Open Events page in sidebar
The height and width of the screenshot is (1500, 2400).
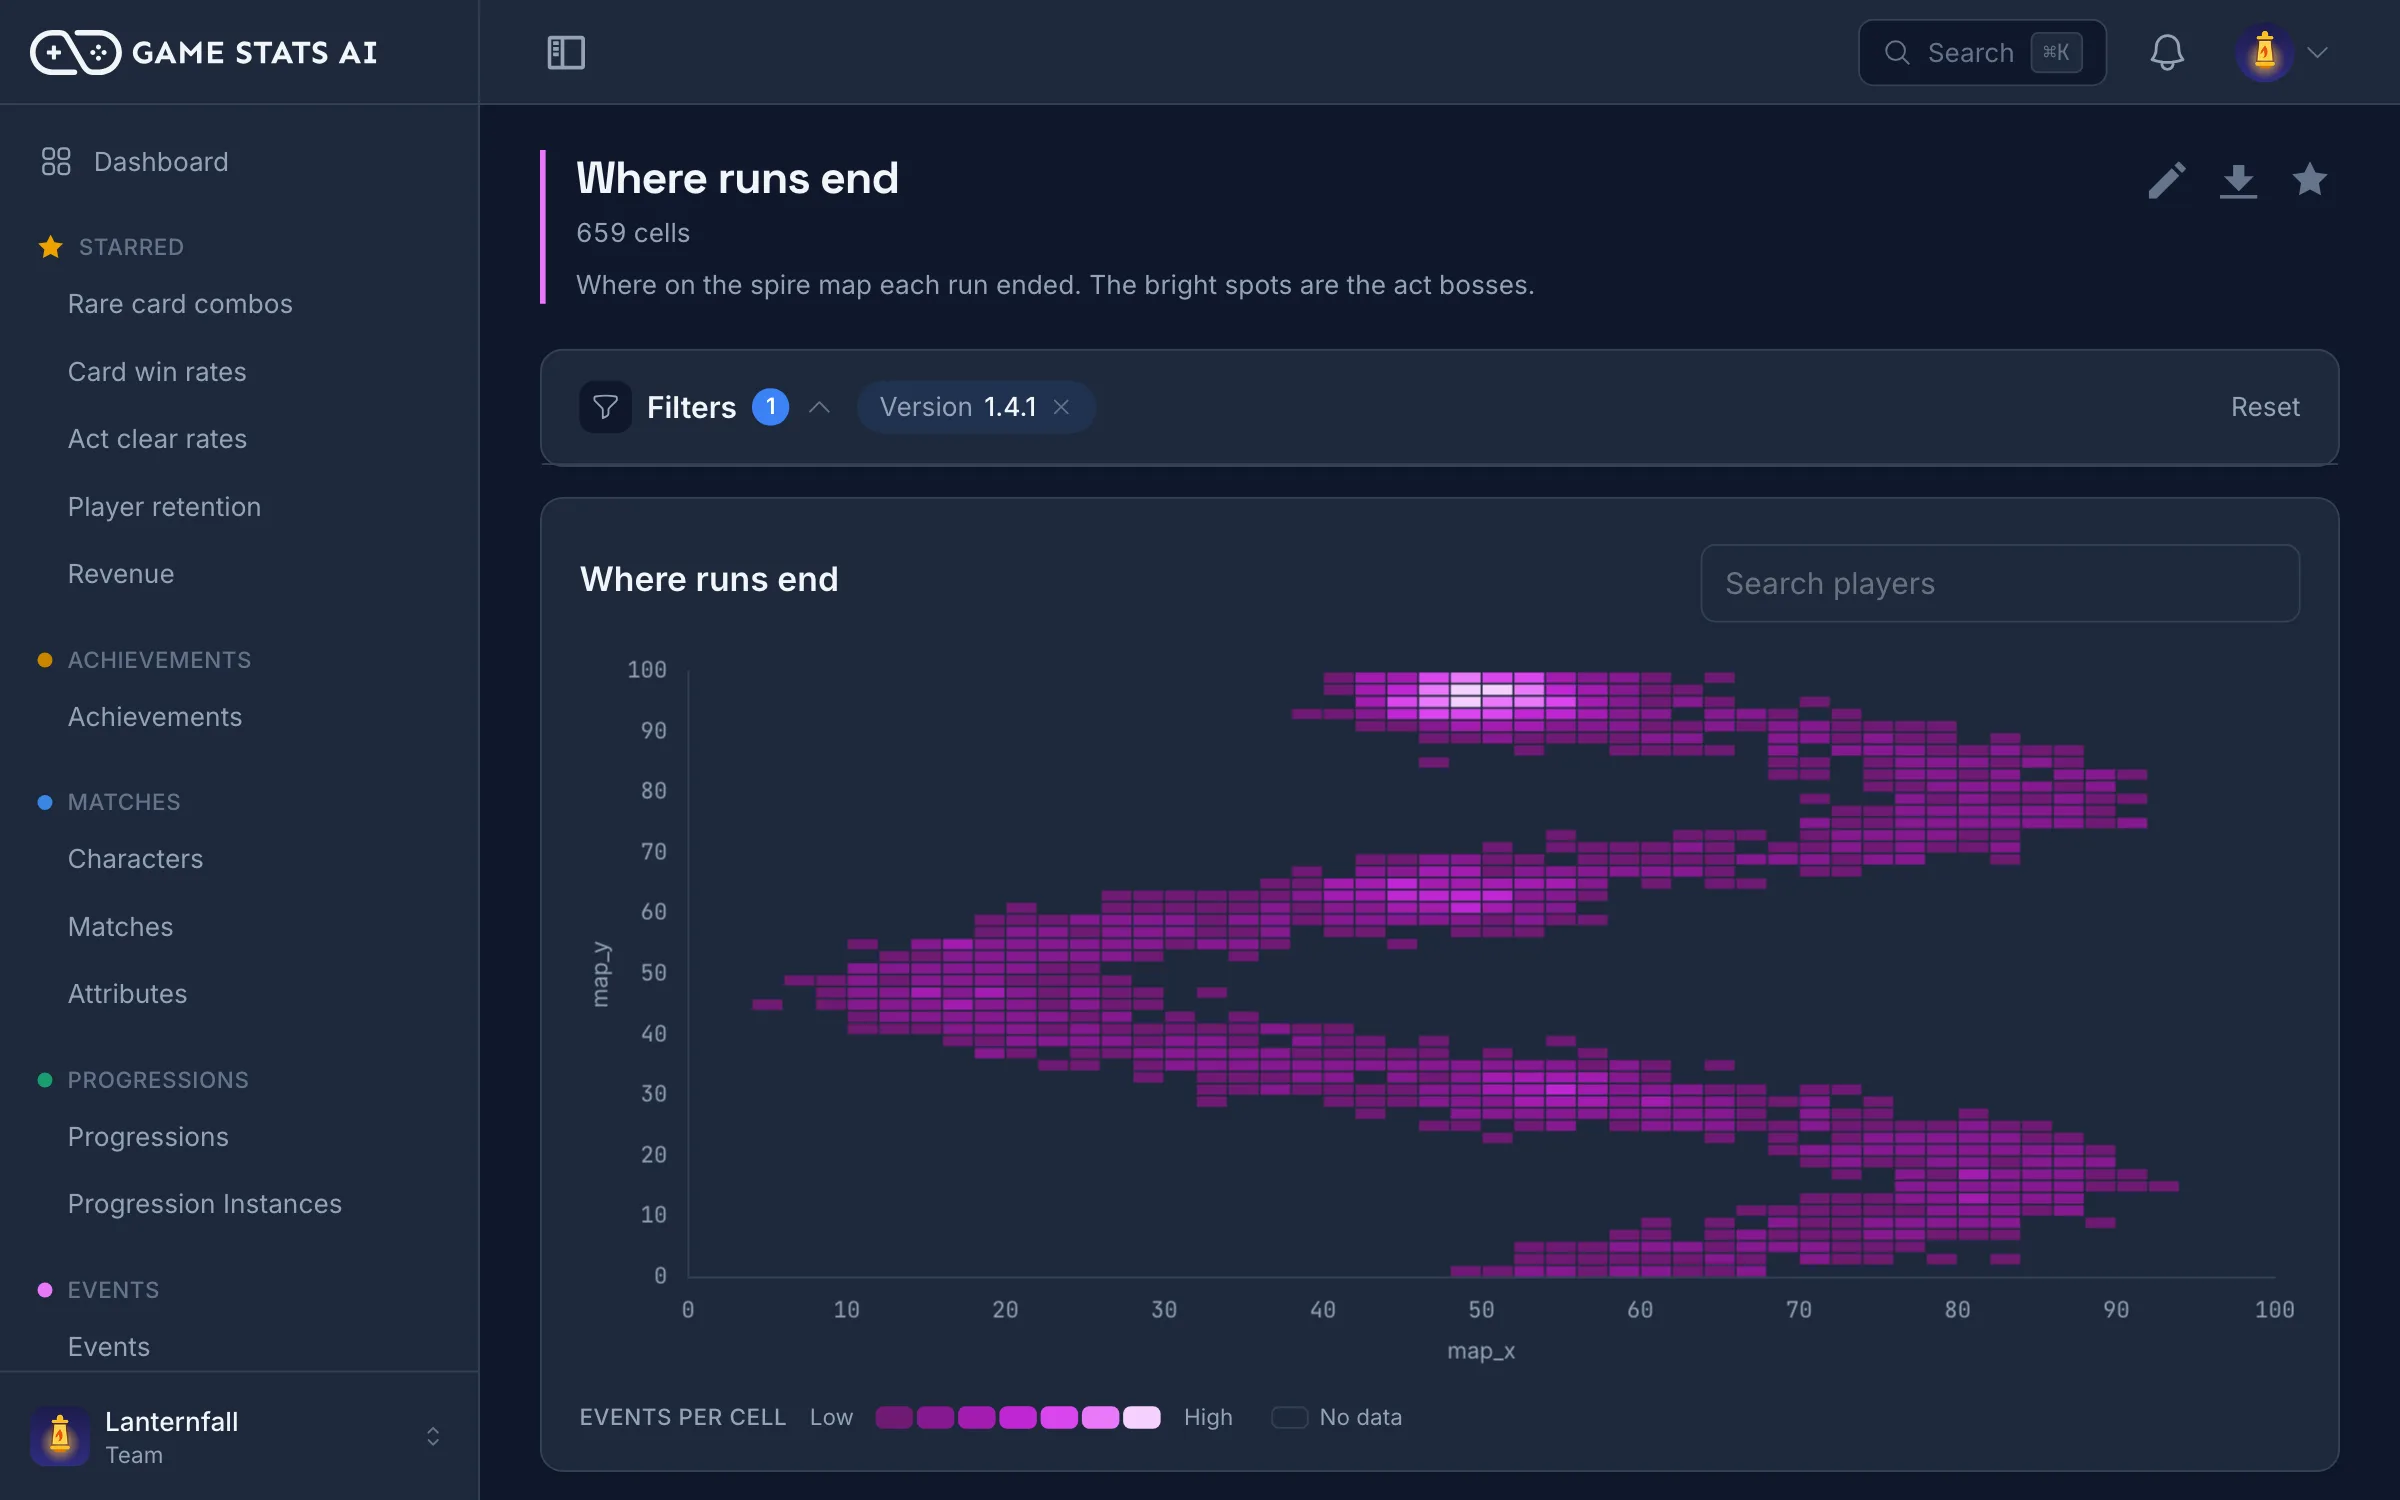pyautogui.click(x=109, y=1347)
